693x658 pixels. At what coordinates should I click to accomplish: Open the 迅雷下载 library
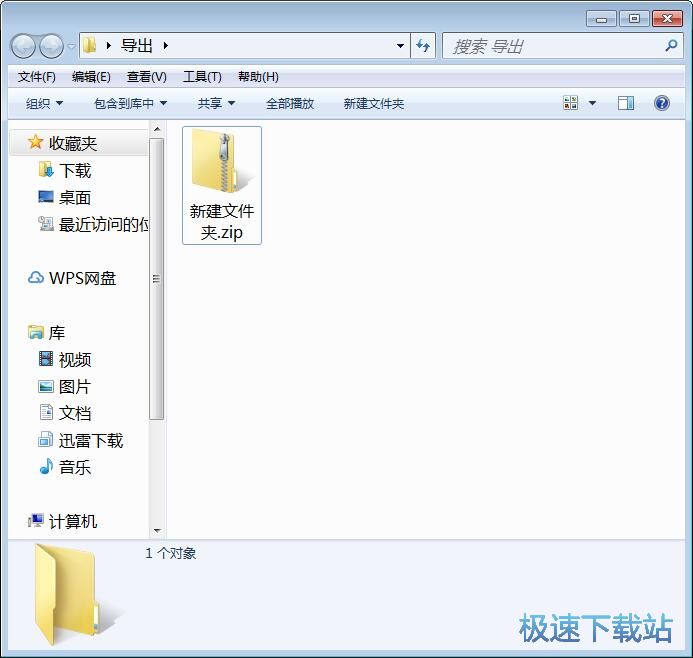click(91, 441)
